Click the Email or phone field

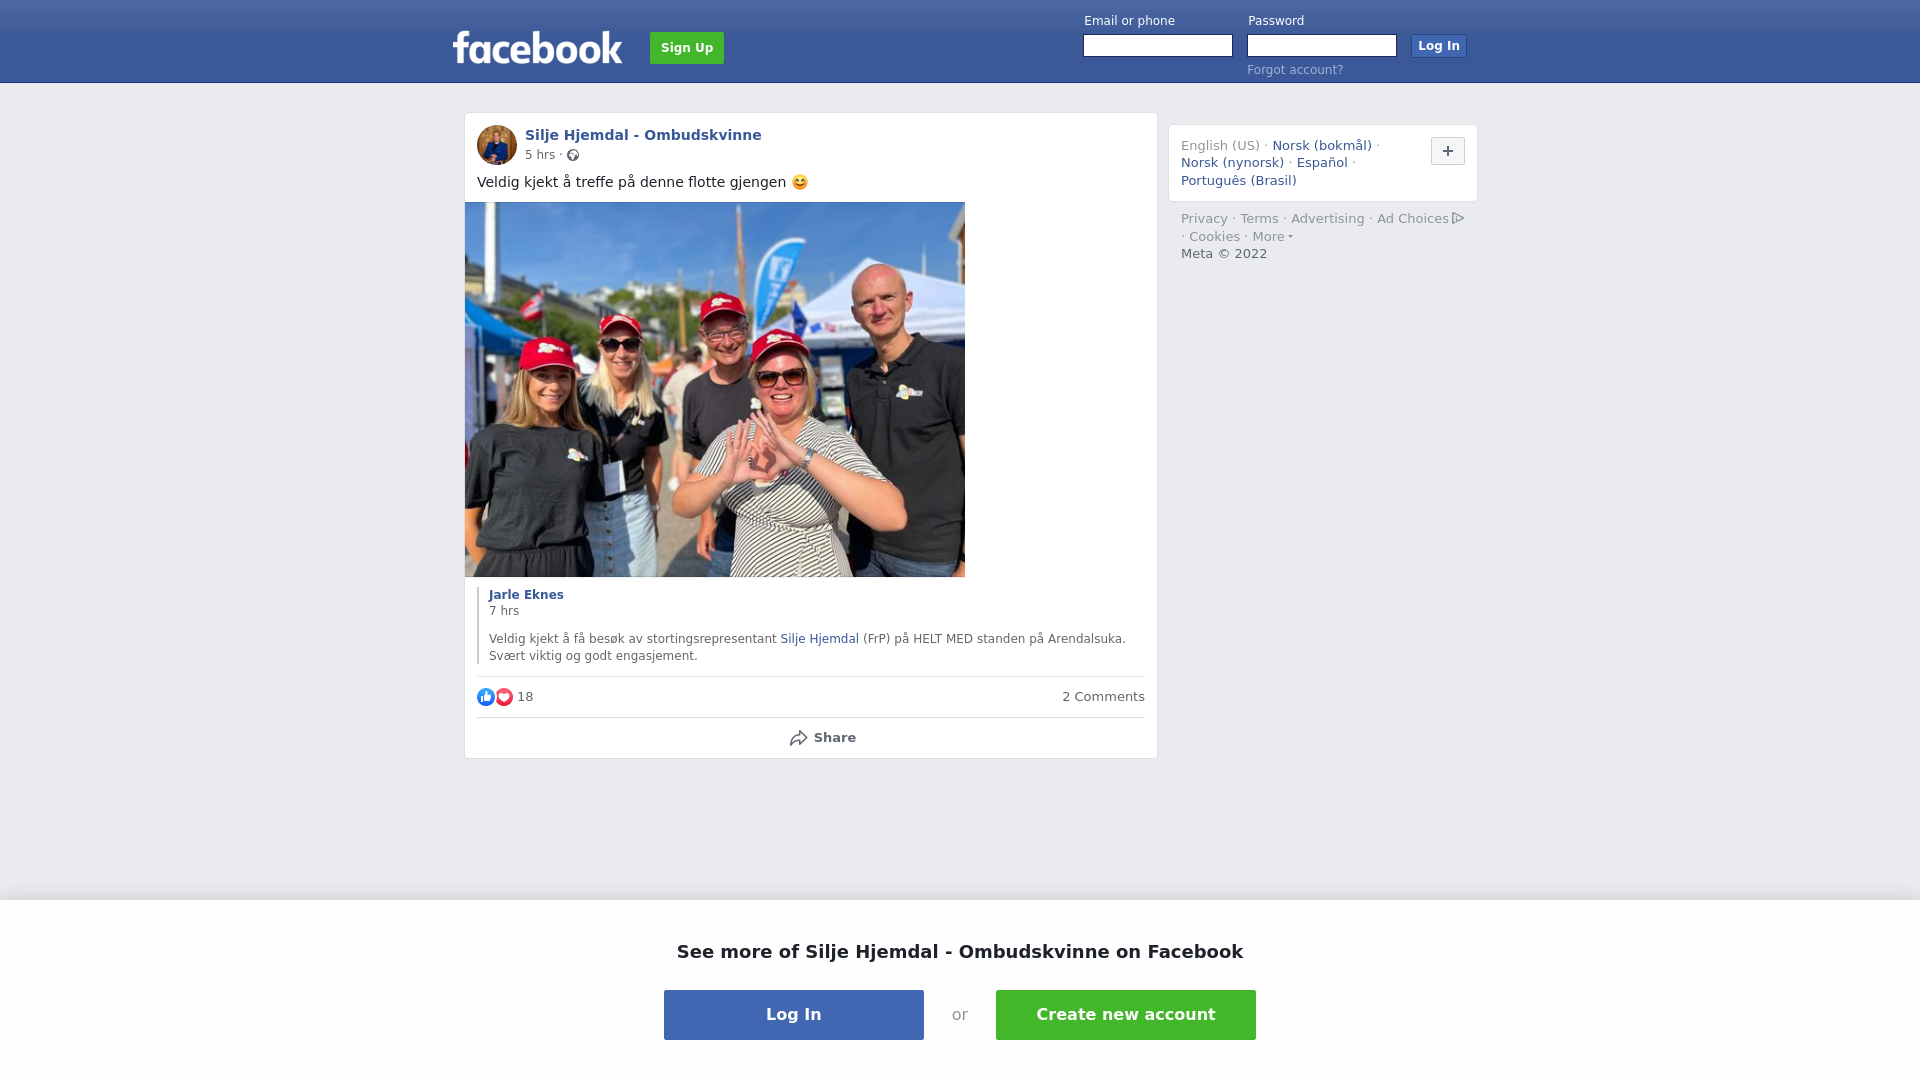1158,46
